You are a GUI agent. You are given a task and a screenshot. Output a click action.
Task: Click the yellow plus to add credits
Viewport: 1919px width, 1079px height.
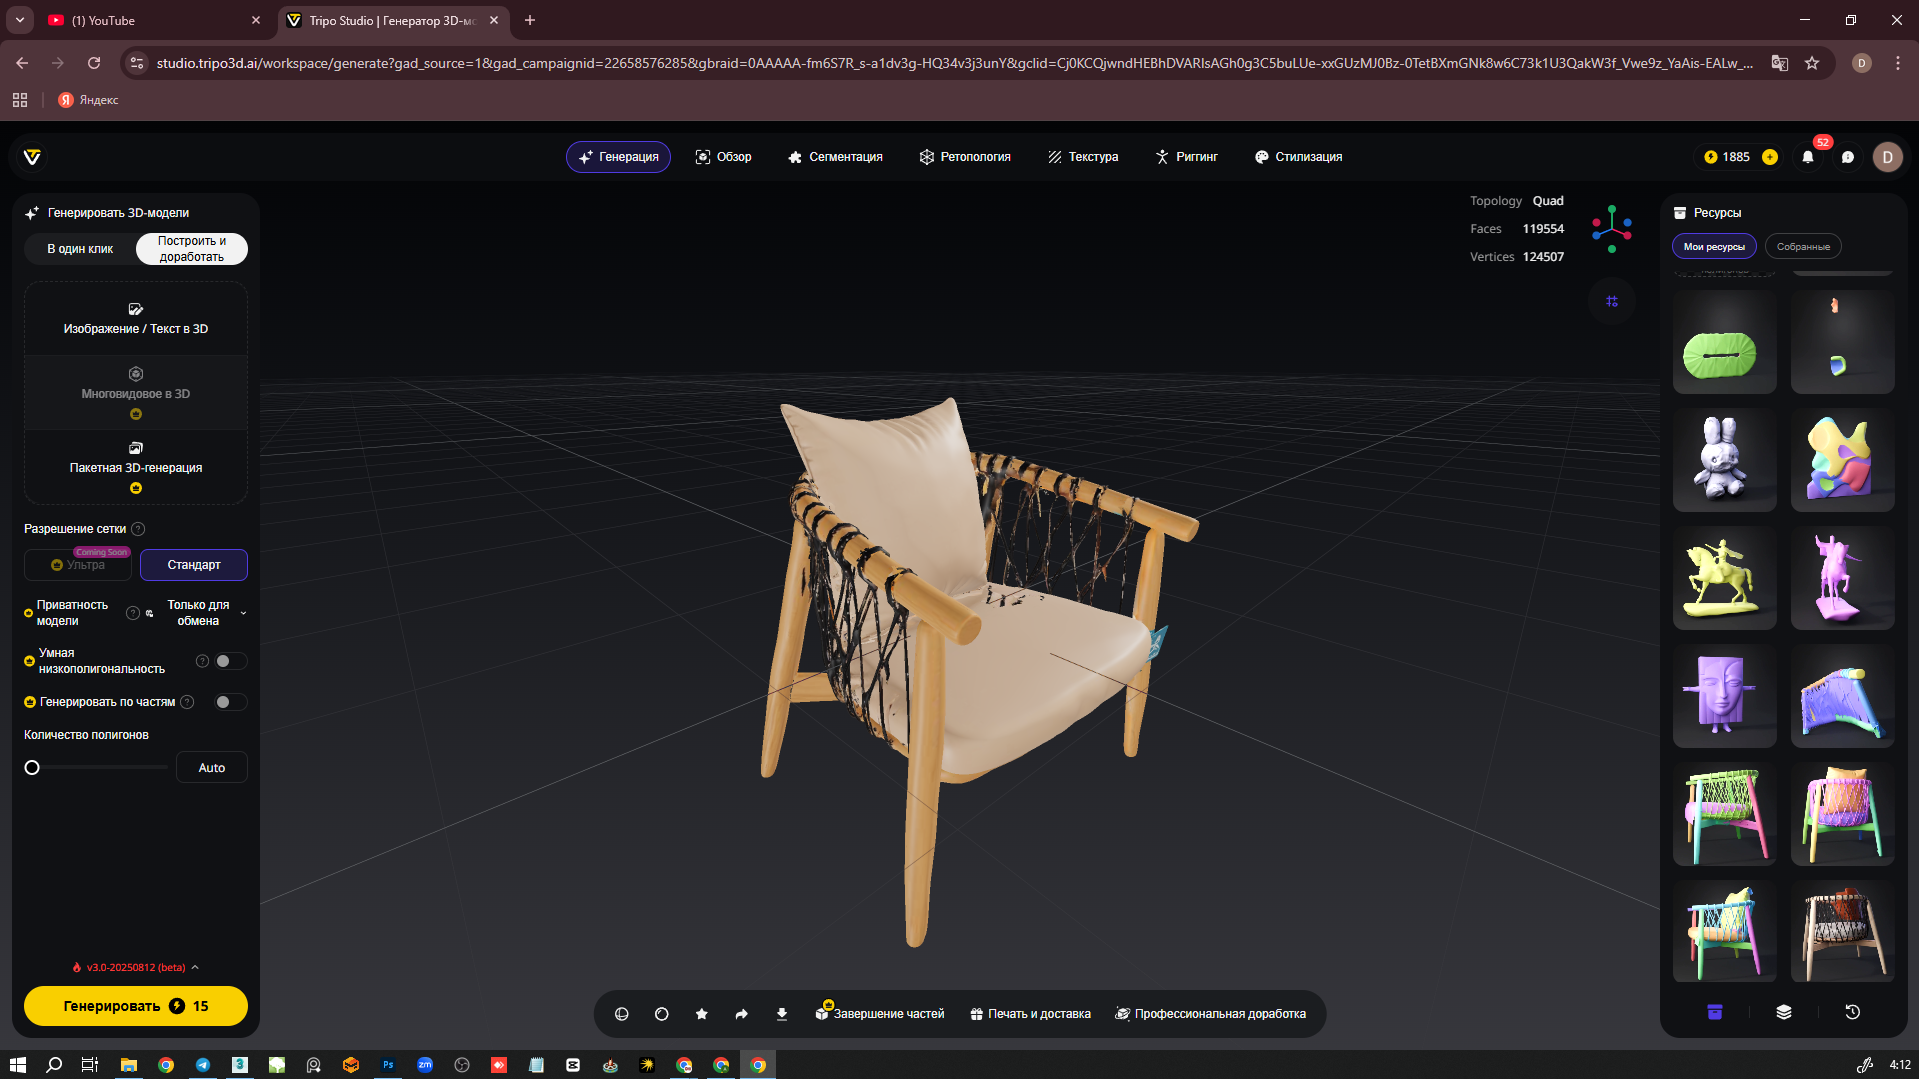tap(1770, 157)
